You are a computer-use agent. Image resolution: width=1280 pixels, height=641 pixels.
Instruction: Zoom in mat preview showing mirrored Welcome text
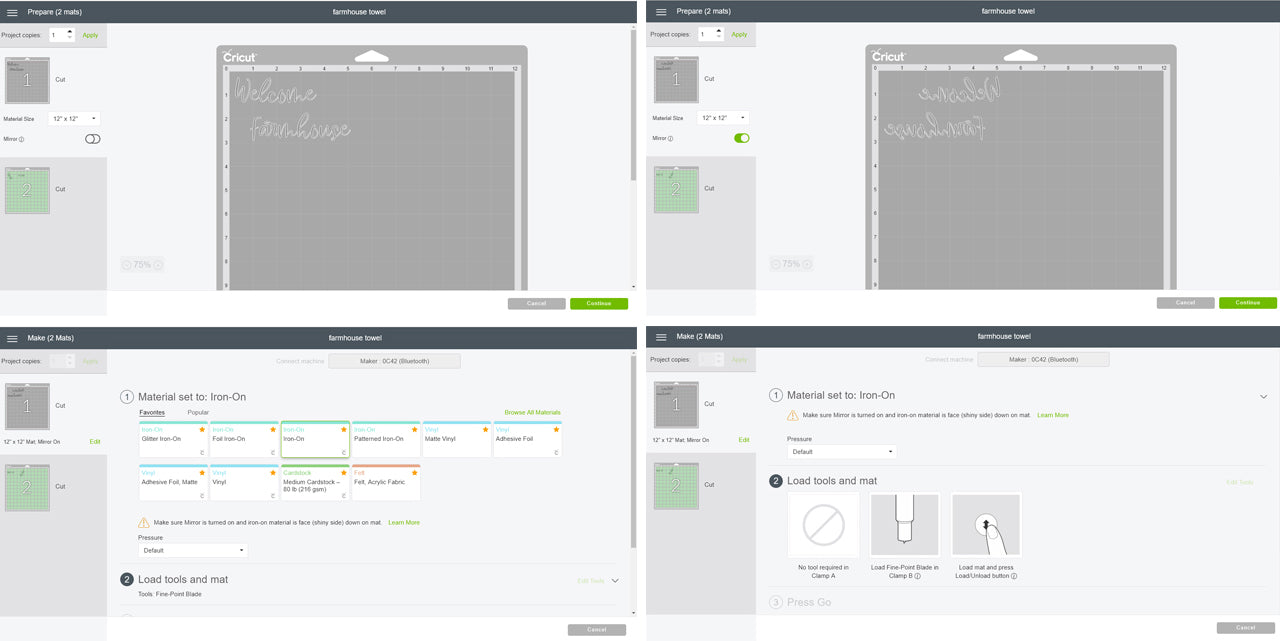tap(807, 264)
